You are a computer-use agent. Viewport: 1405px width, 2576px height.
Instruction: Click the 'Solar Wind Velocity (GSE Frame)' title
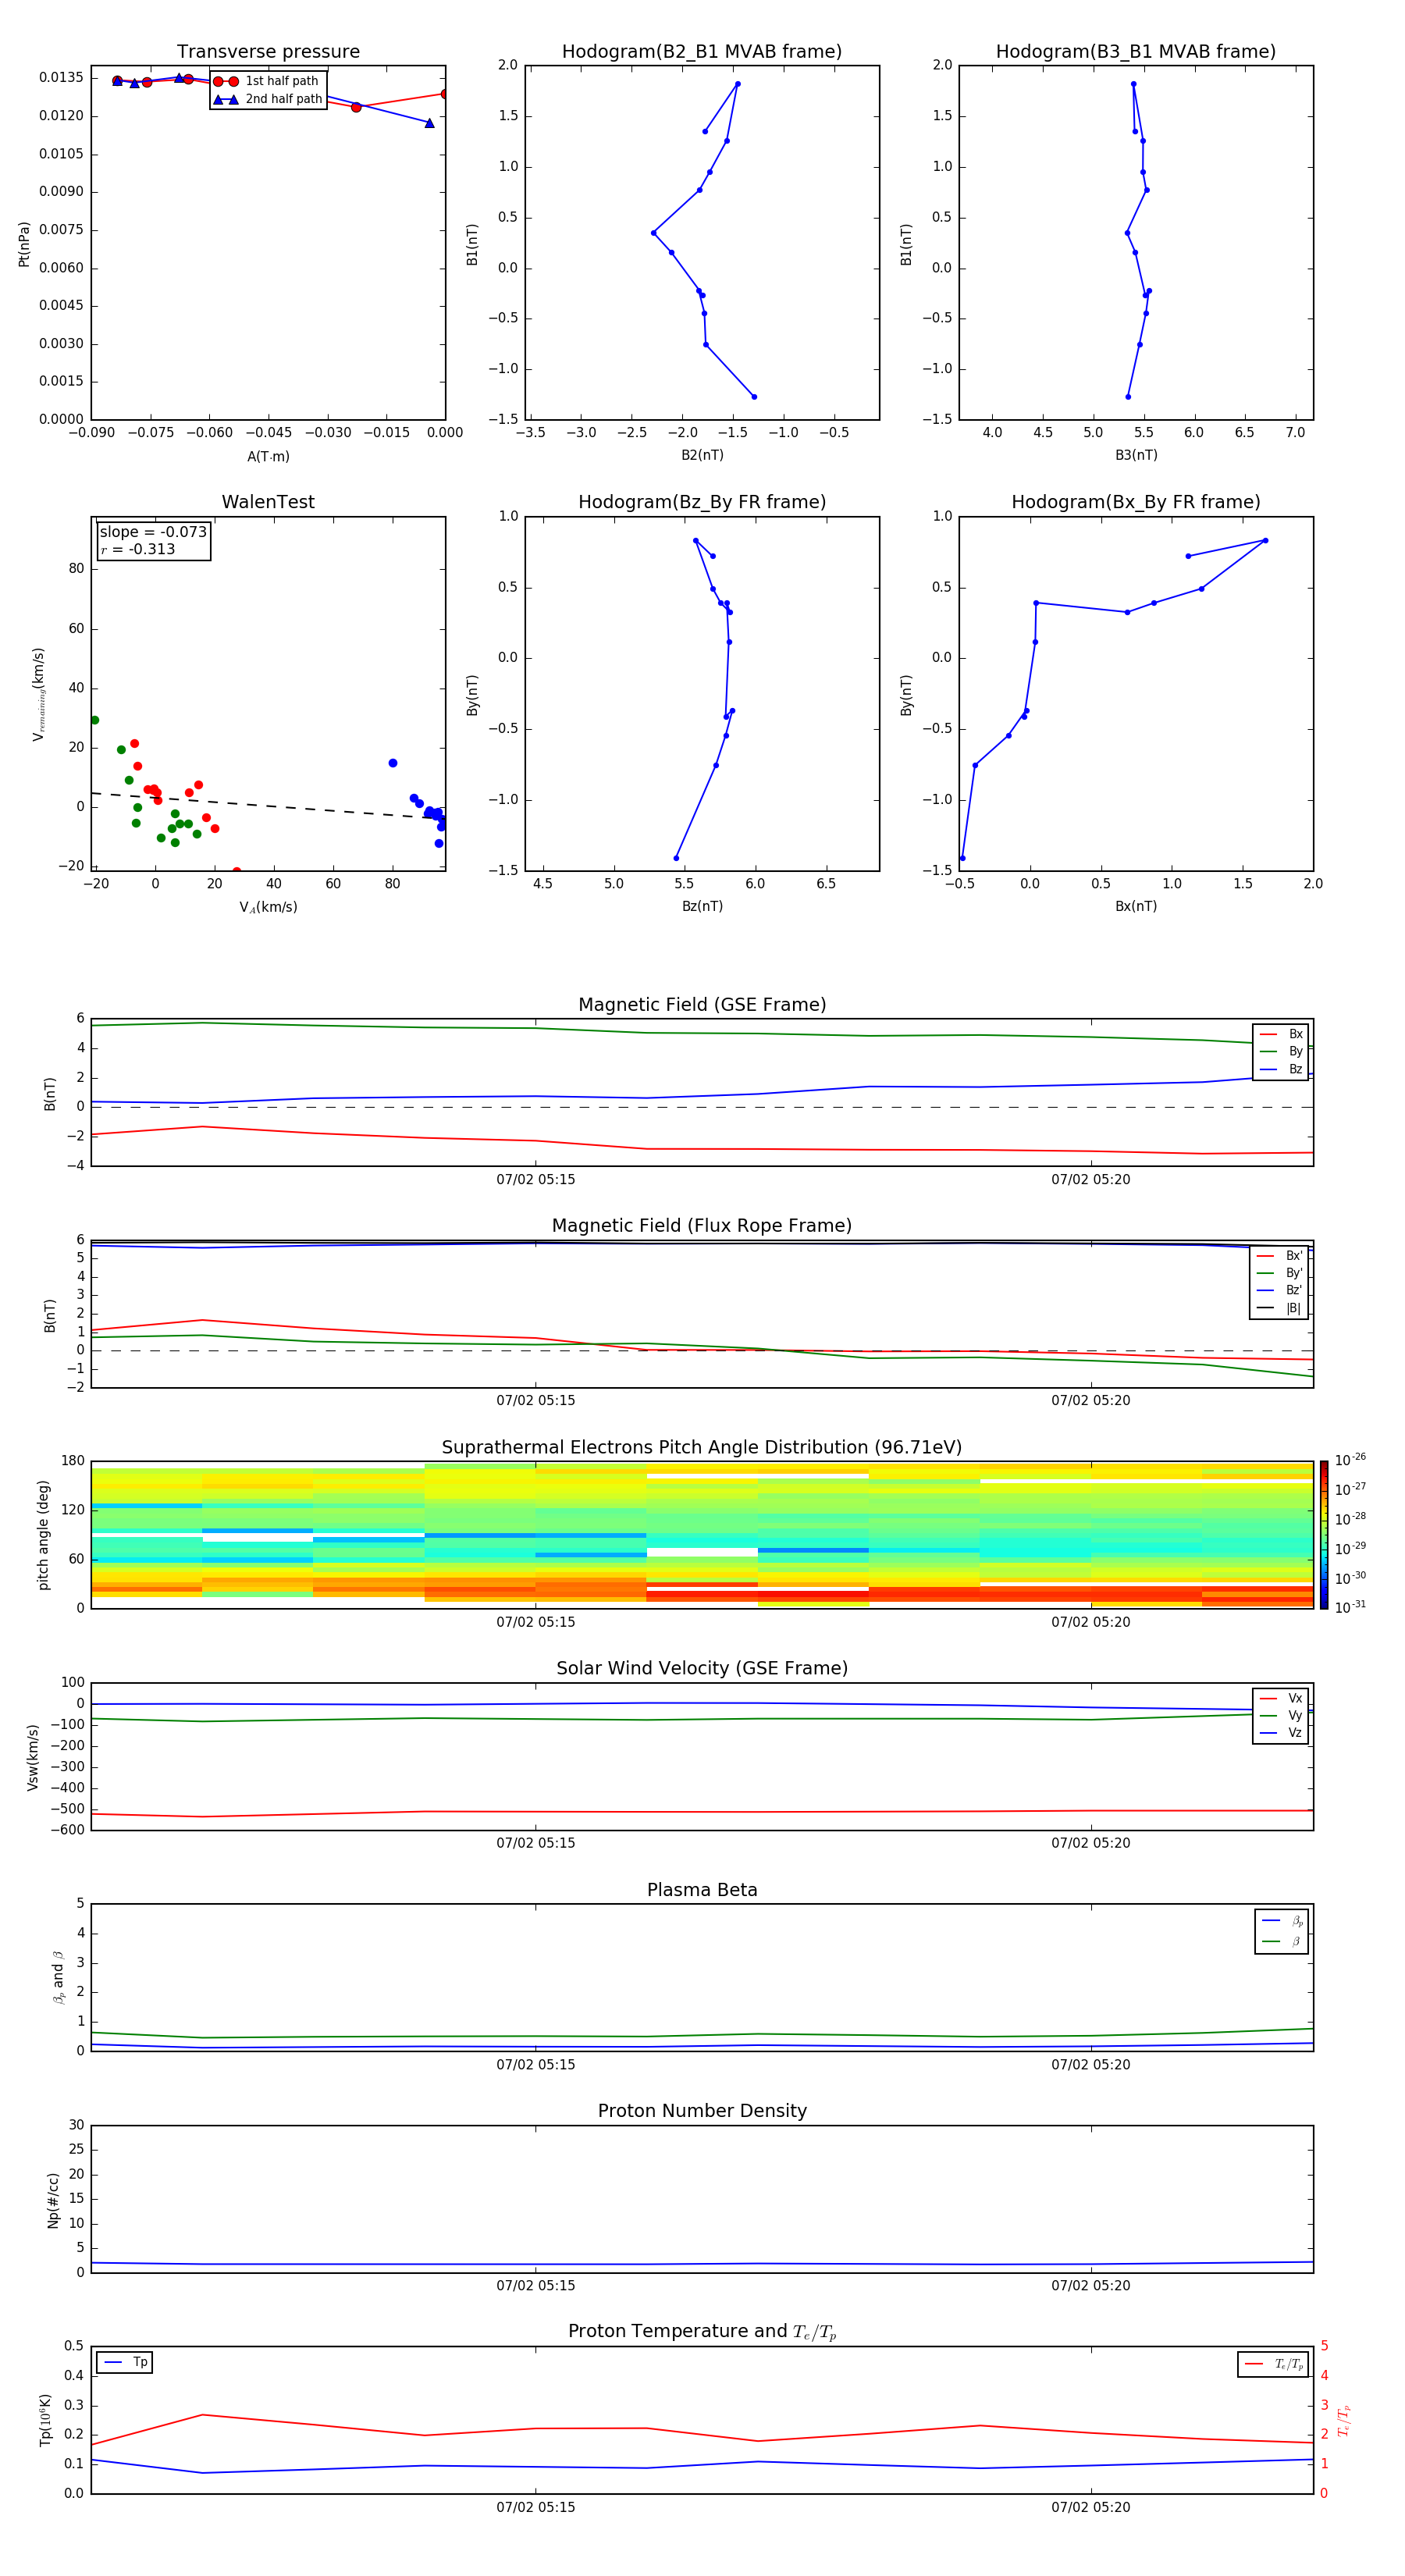point(702,1668)
